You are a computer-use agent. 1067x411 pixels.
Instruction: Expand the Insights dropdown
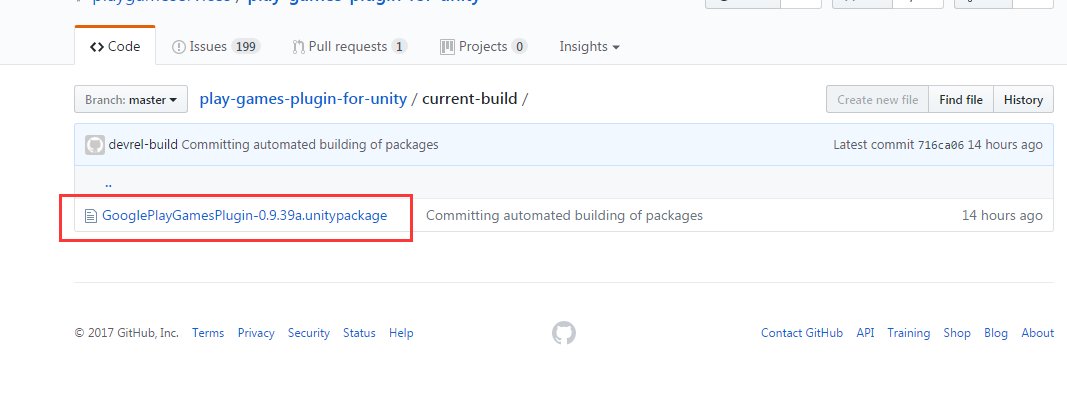pos(589,46)
